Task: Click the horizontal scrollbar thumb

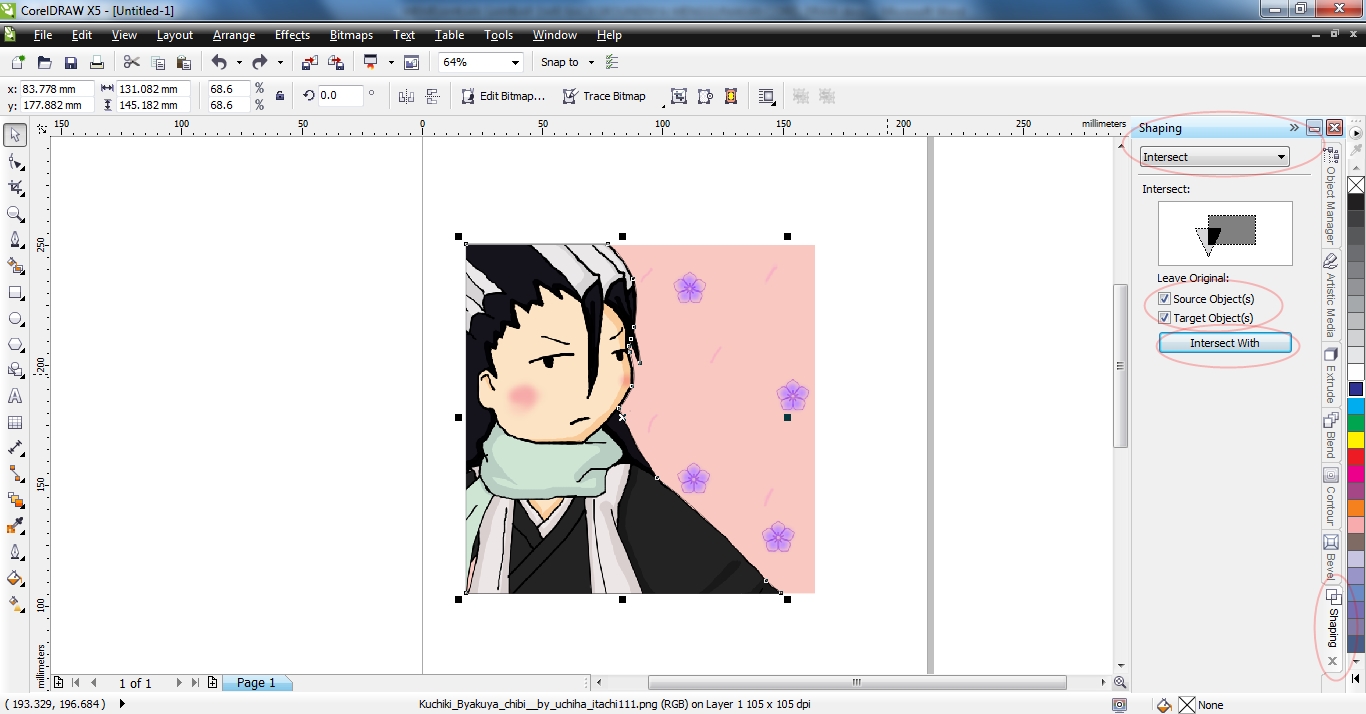Action: point(856,683)
